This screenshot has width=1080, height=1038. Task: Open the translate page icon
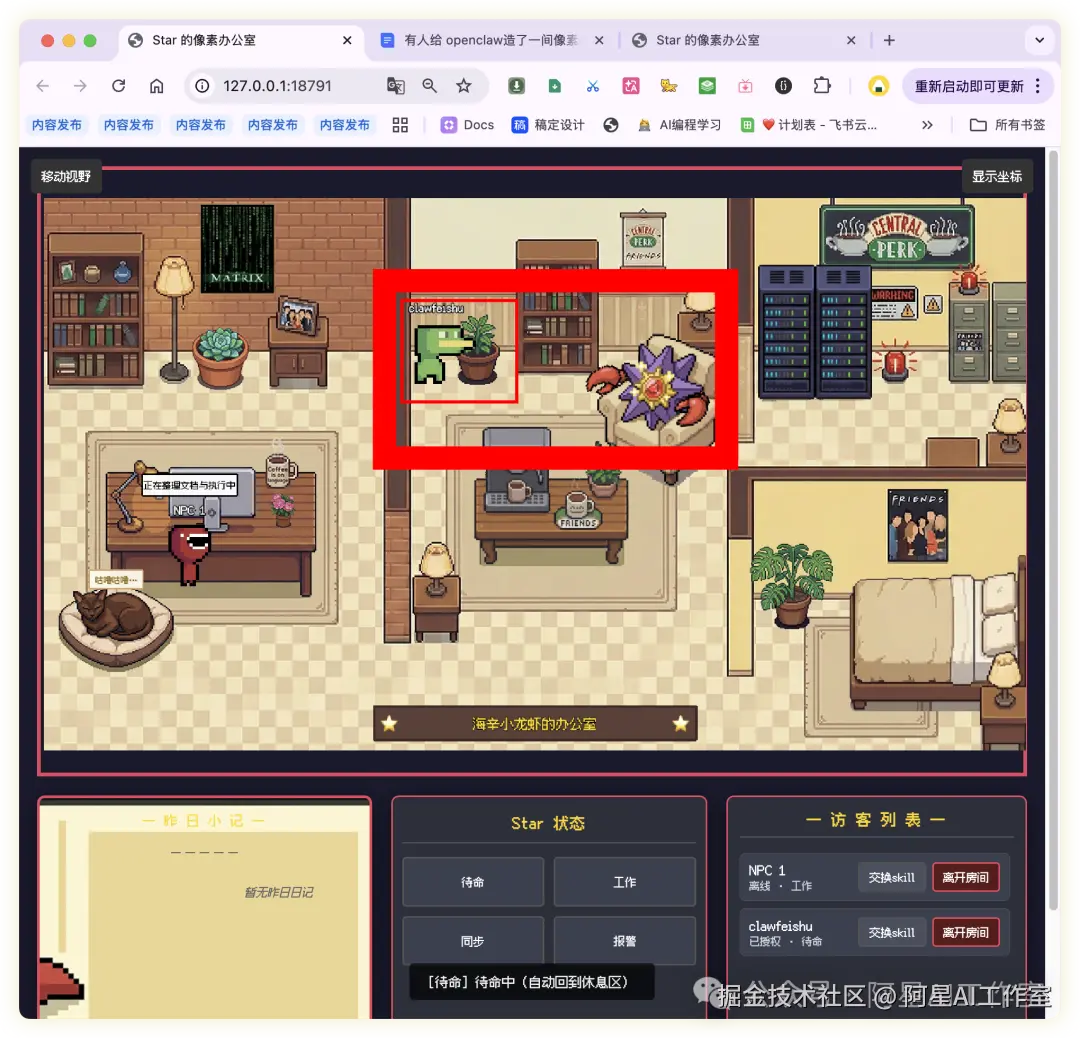[395, 86]
